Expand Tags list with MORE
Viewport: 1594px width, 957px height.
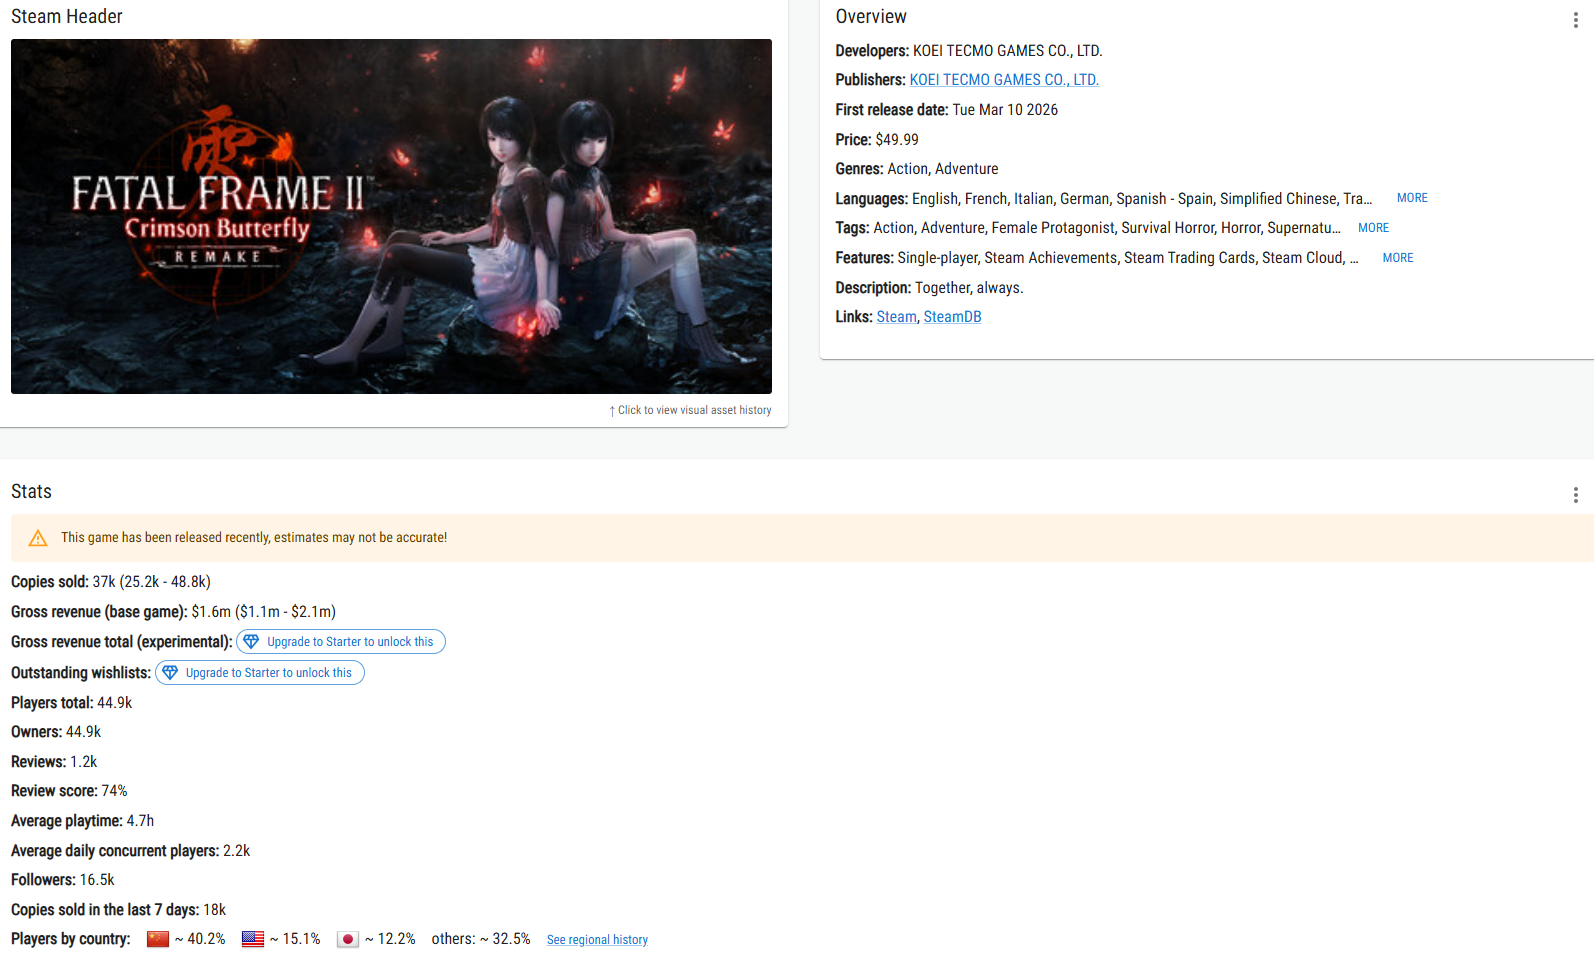[x=1373, y=228]
